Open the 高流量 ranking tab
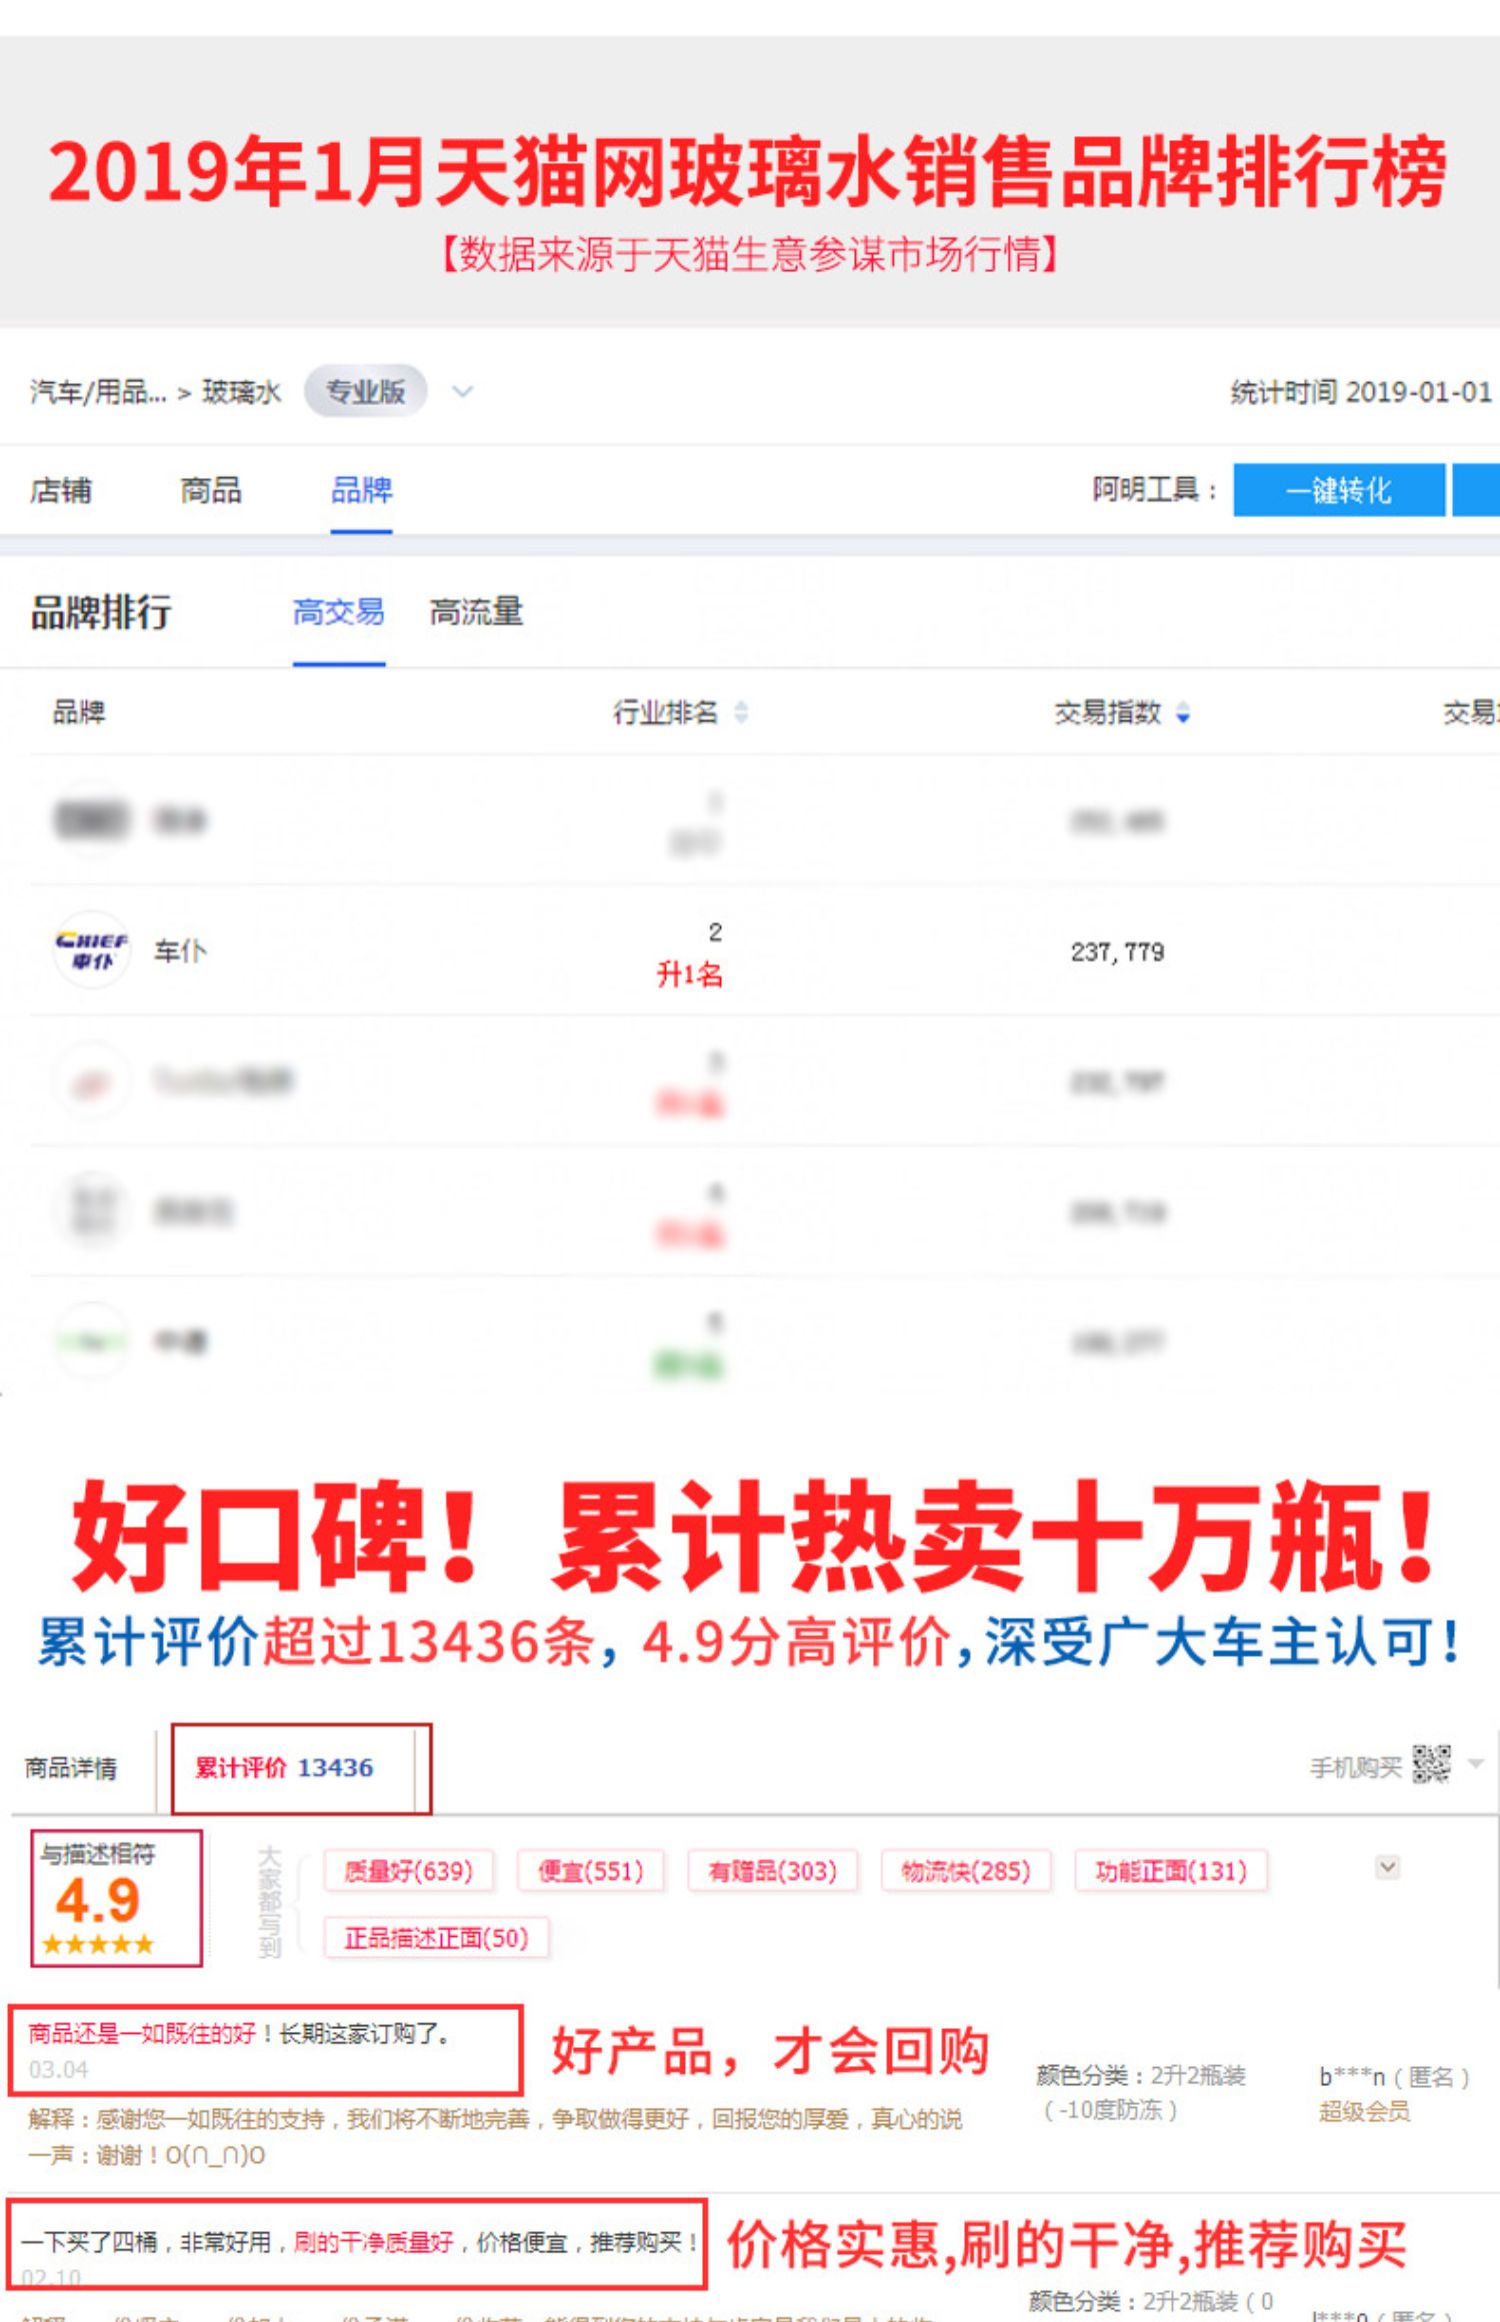1500x2322 pixels. pos(476,611)
